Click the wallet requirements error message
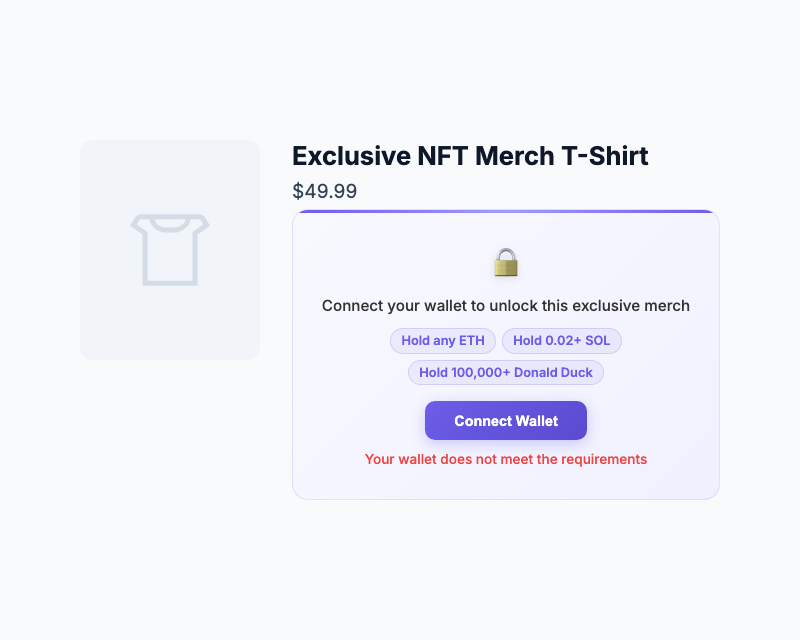 click(x=505, y=459)
